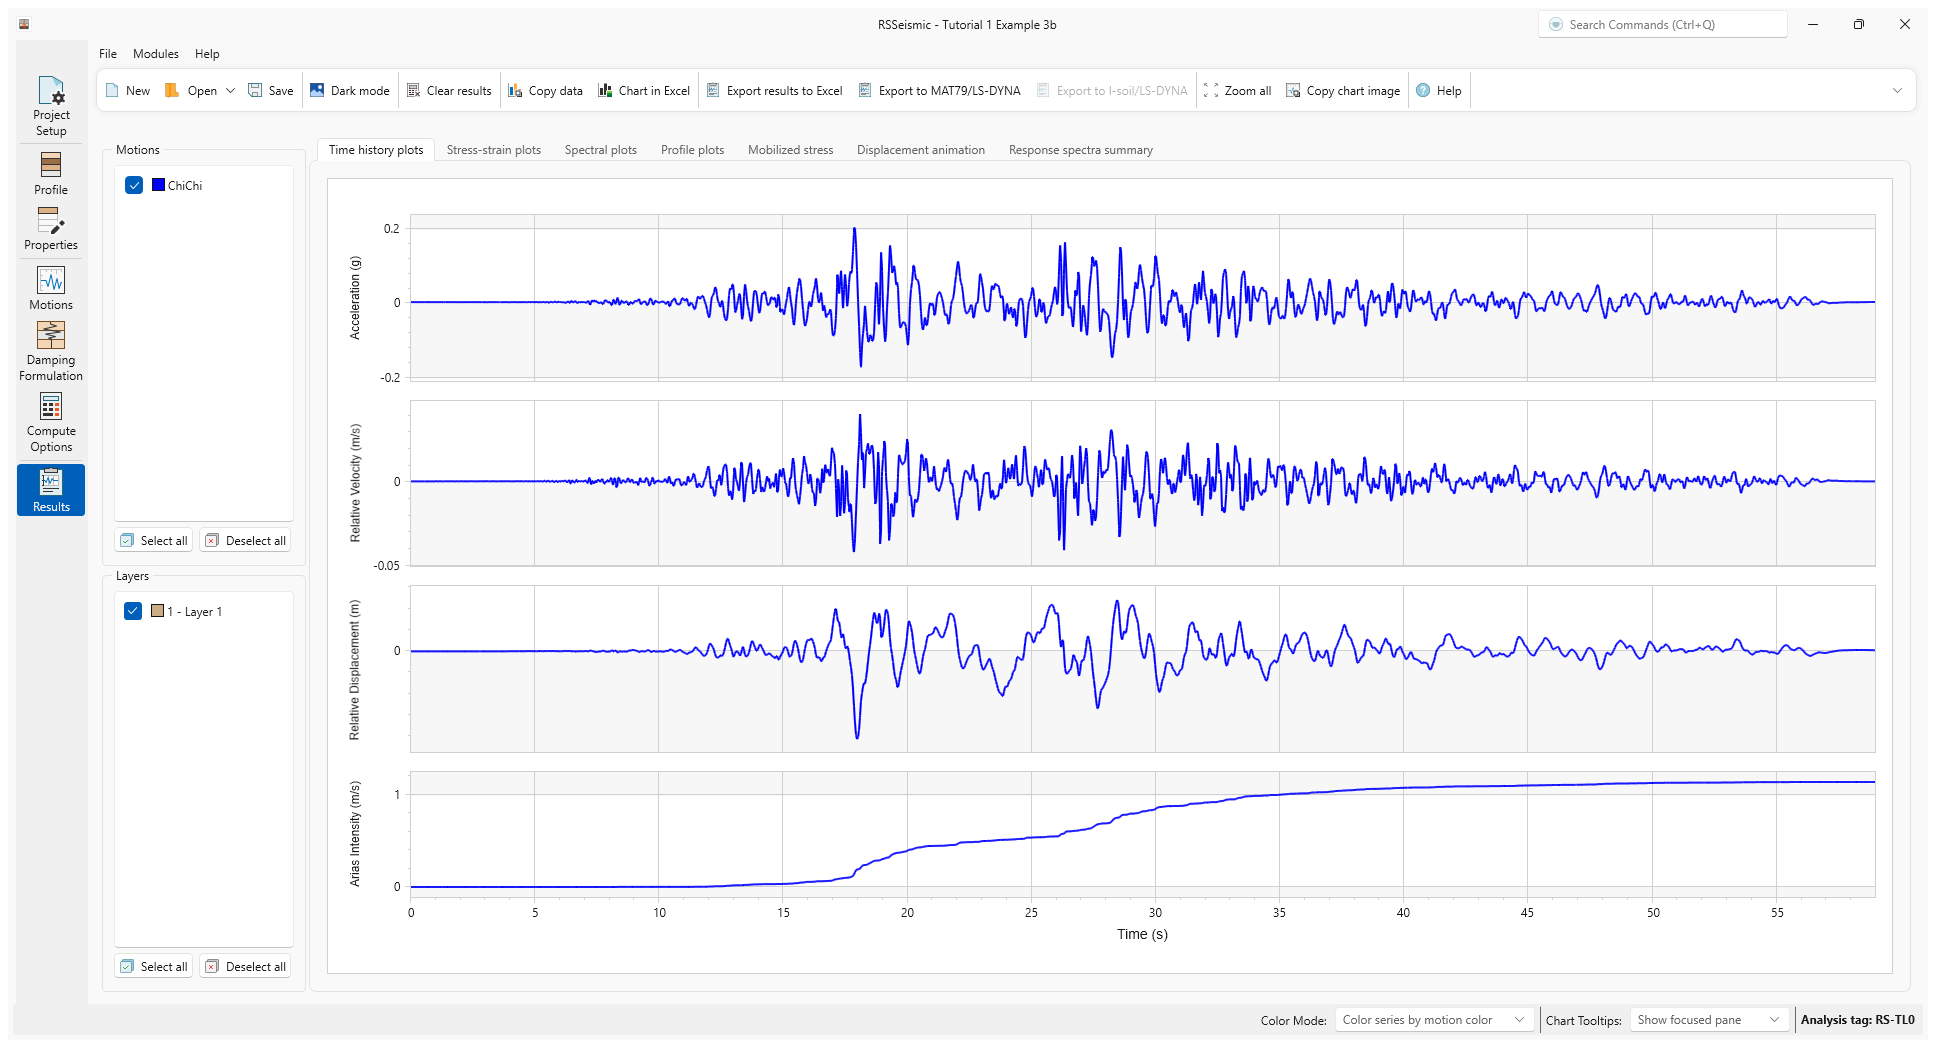Click the search icon in Search Commands
Viewport: 1936px width, 1048px height.
[x=1556, y=25]
